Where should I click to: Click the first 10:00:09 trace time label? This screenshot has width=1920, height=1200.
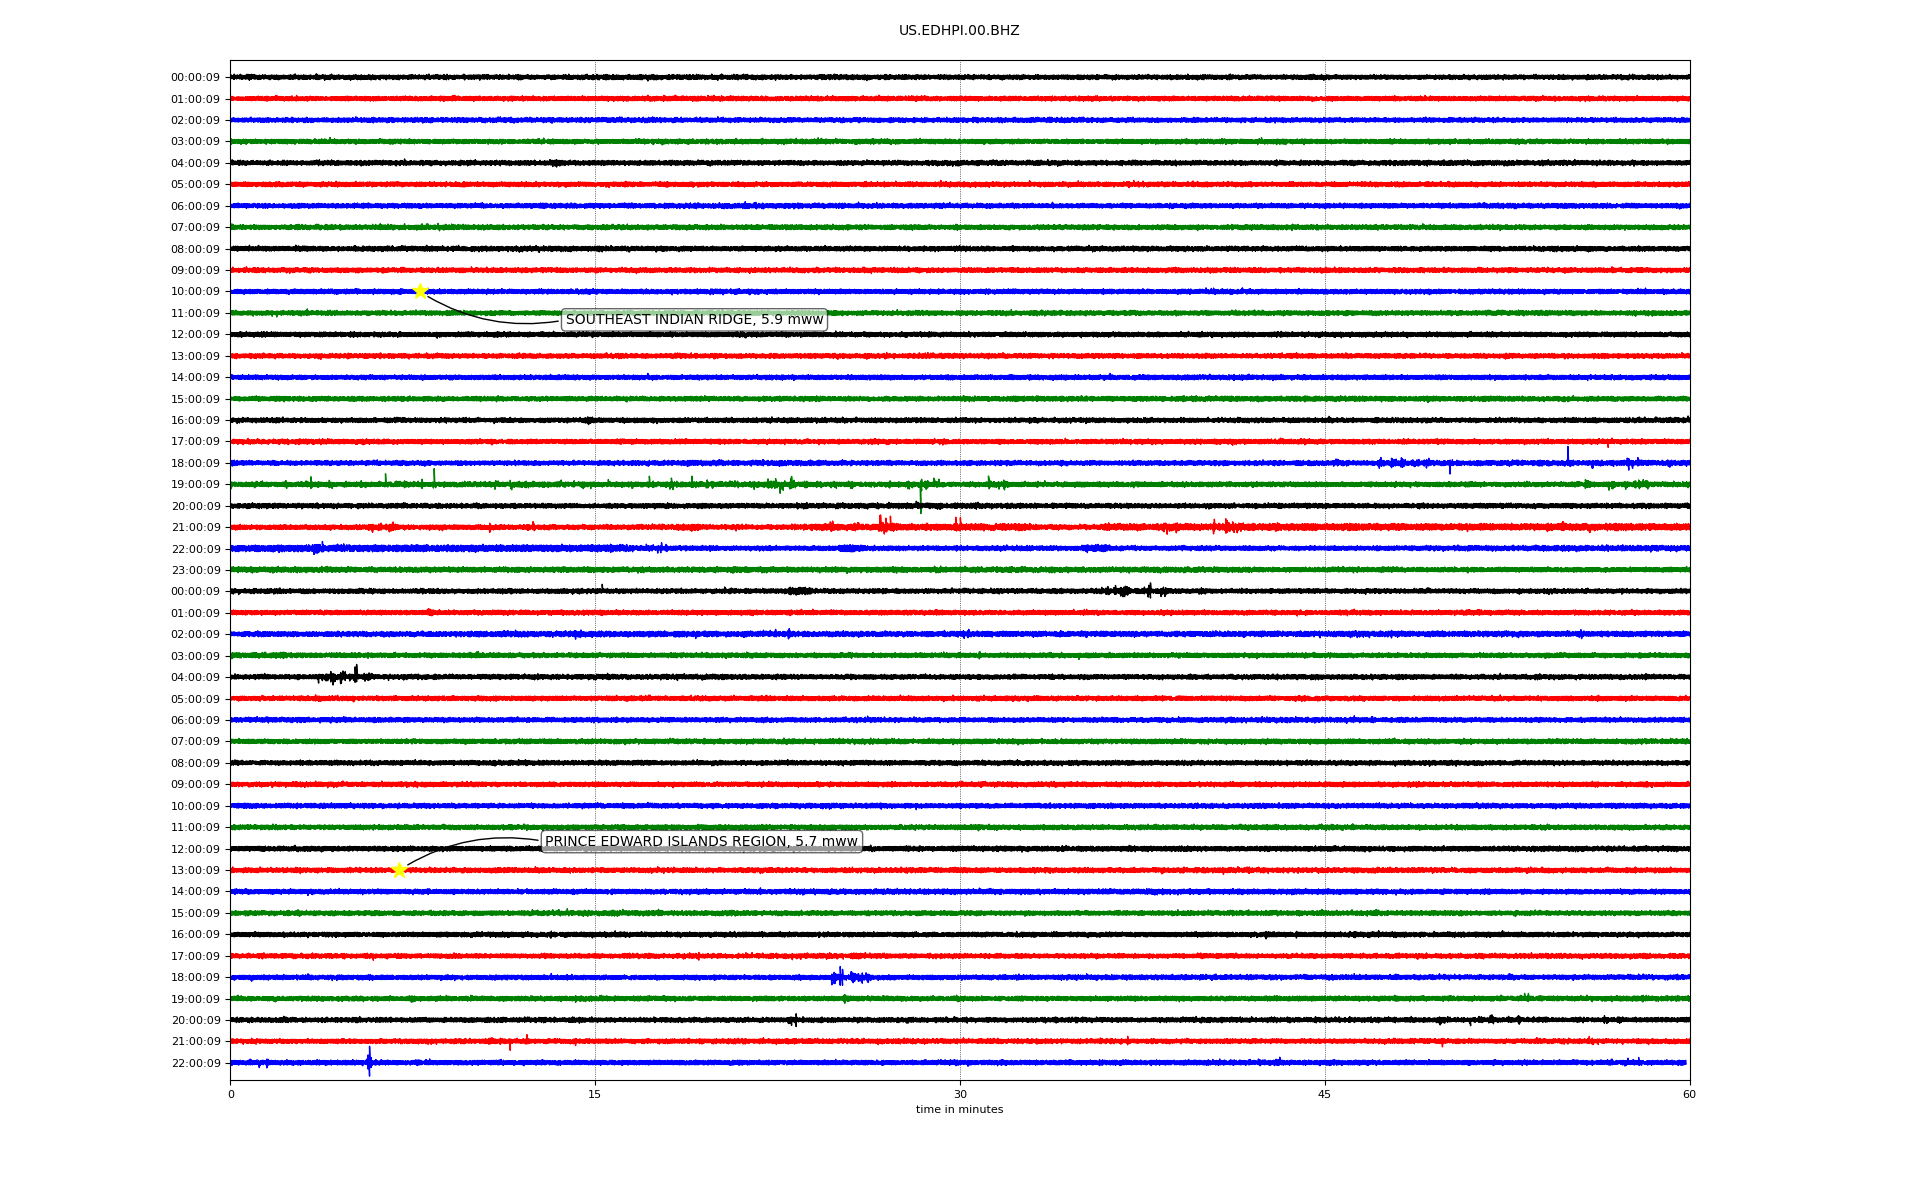pos(195,292)
